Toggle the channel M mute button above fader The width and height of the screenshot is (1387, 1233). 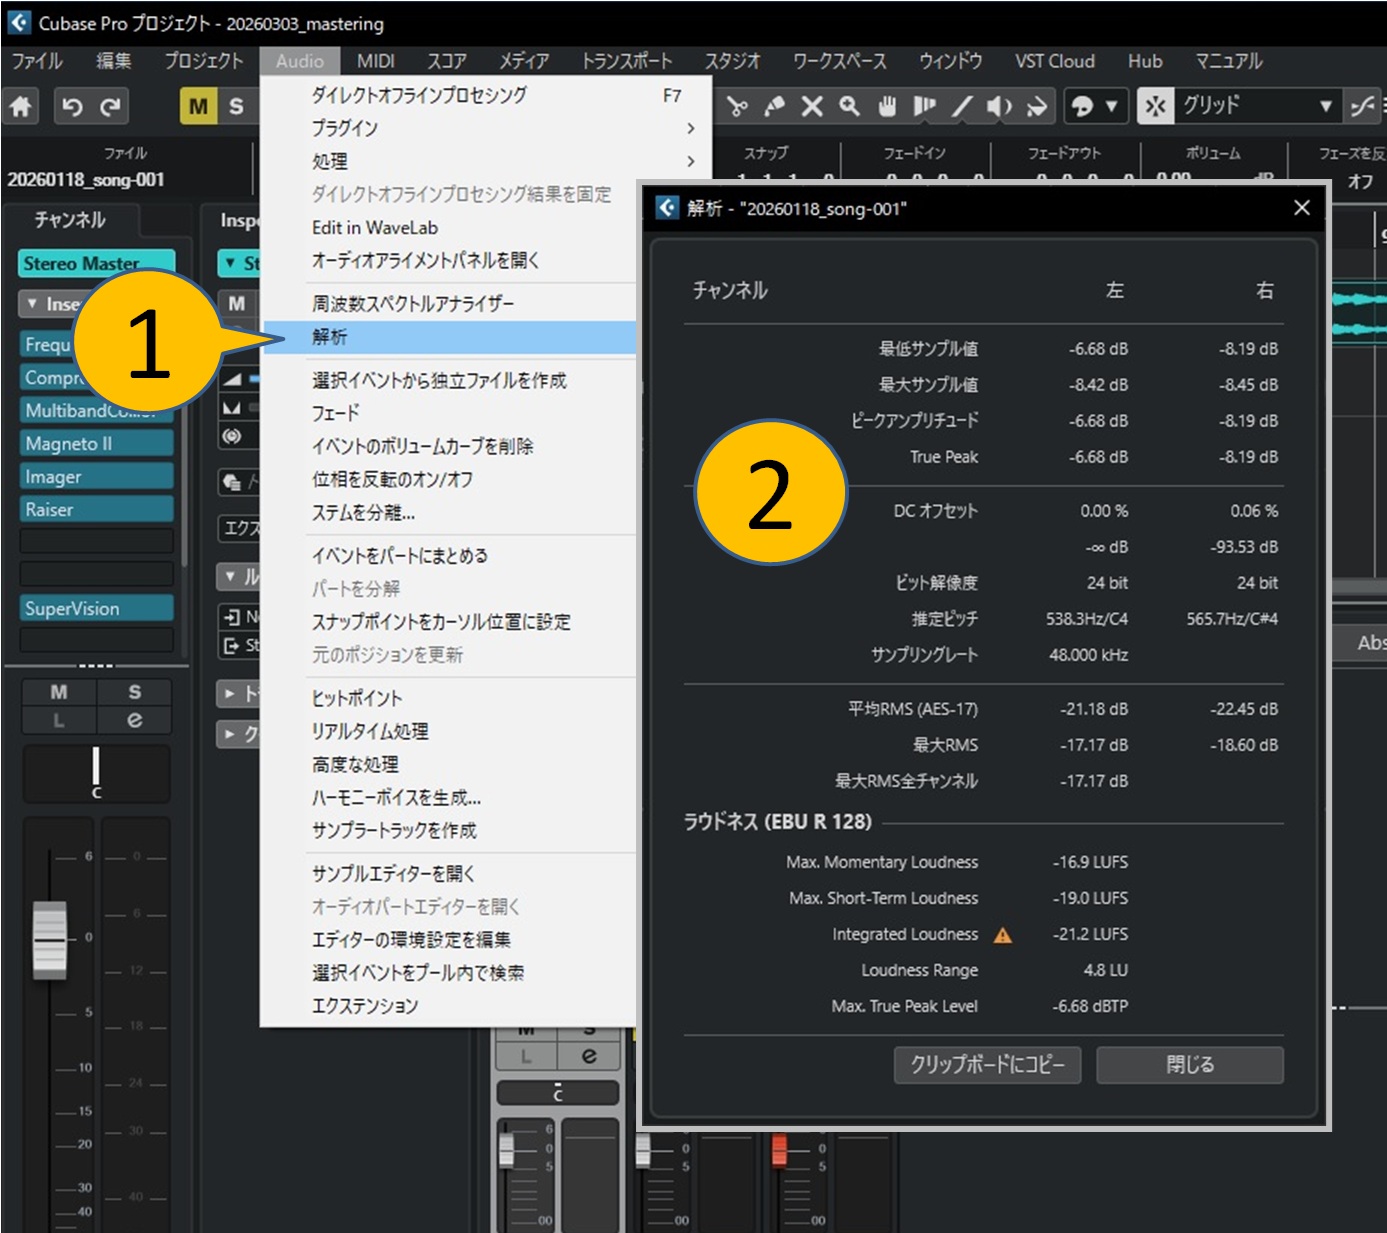click(x=59, y=692)
